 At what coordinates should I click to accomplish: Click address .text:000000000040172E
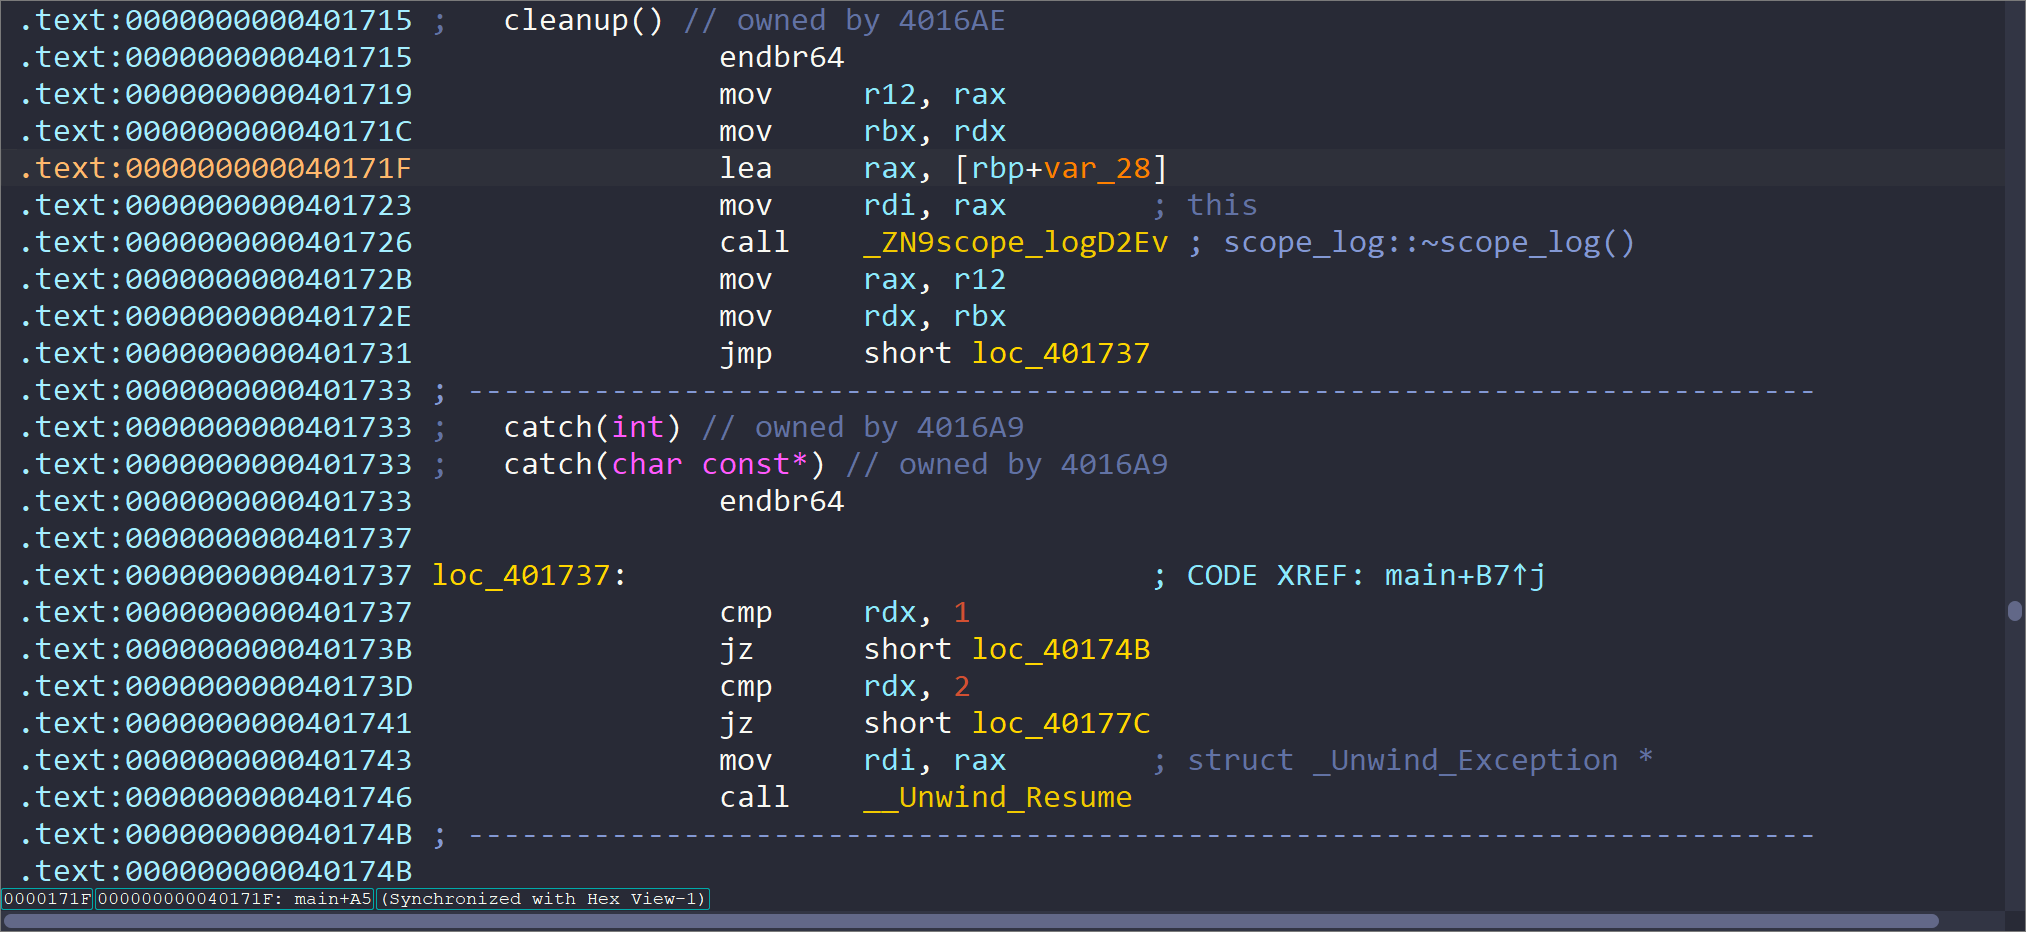pos(215,316)
